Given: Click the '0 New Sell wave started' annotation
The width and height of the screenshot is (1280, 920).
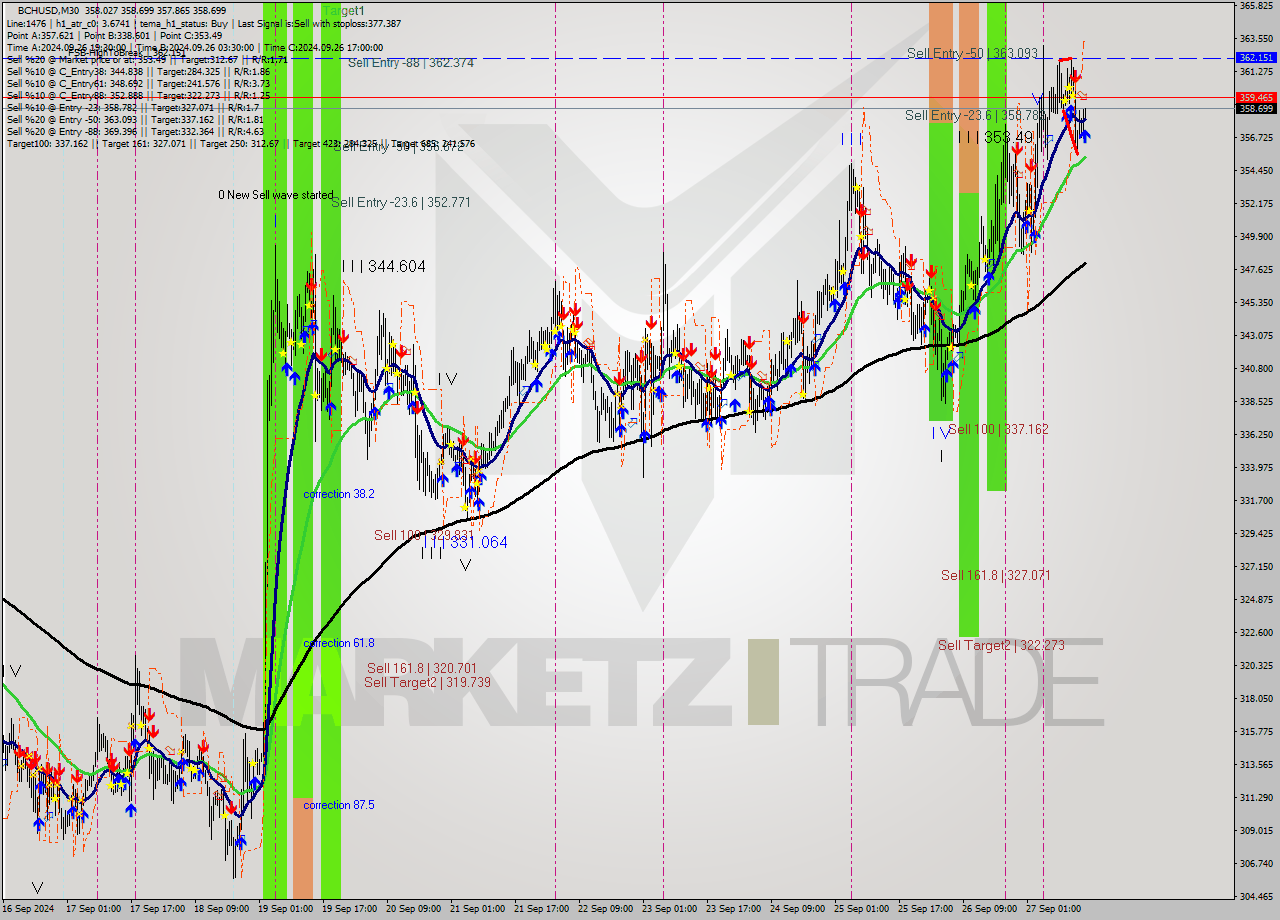Looking at the screenshot, I should [276, 195].
